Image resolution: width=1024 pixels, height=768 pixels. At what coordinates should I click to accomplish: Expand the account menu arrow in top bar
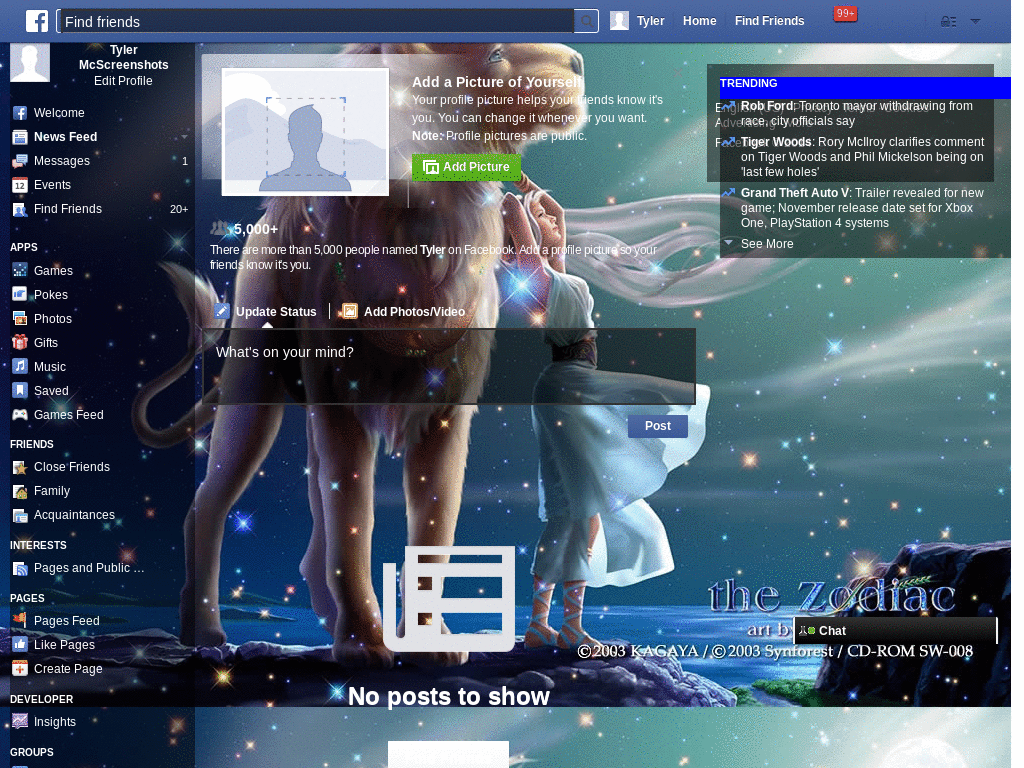[x=975, y=22]
